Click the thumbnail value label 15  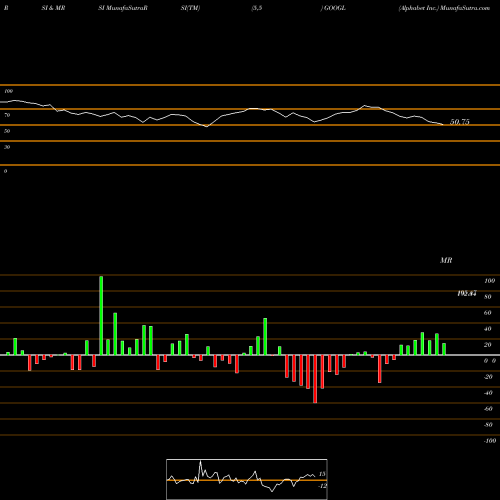pos(322,474)
